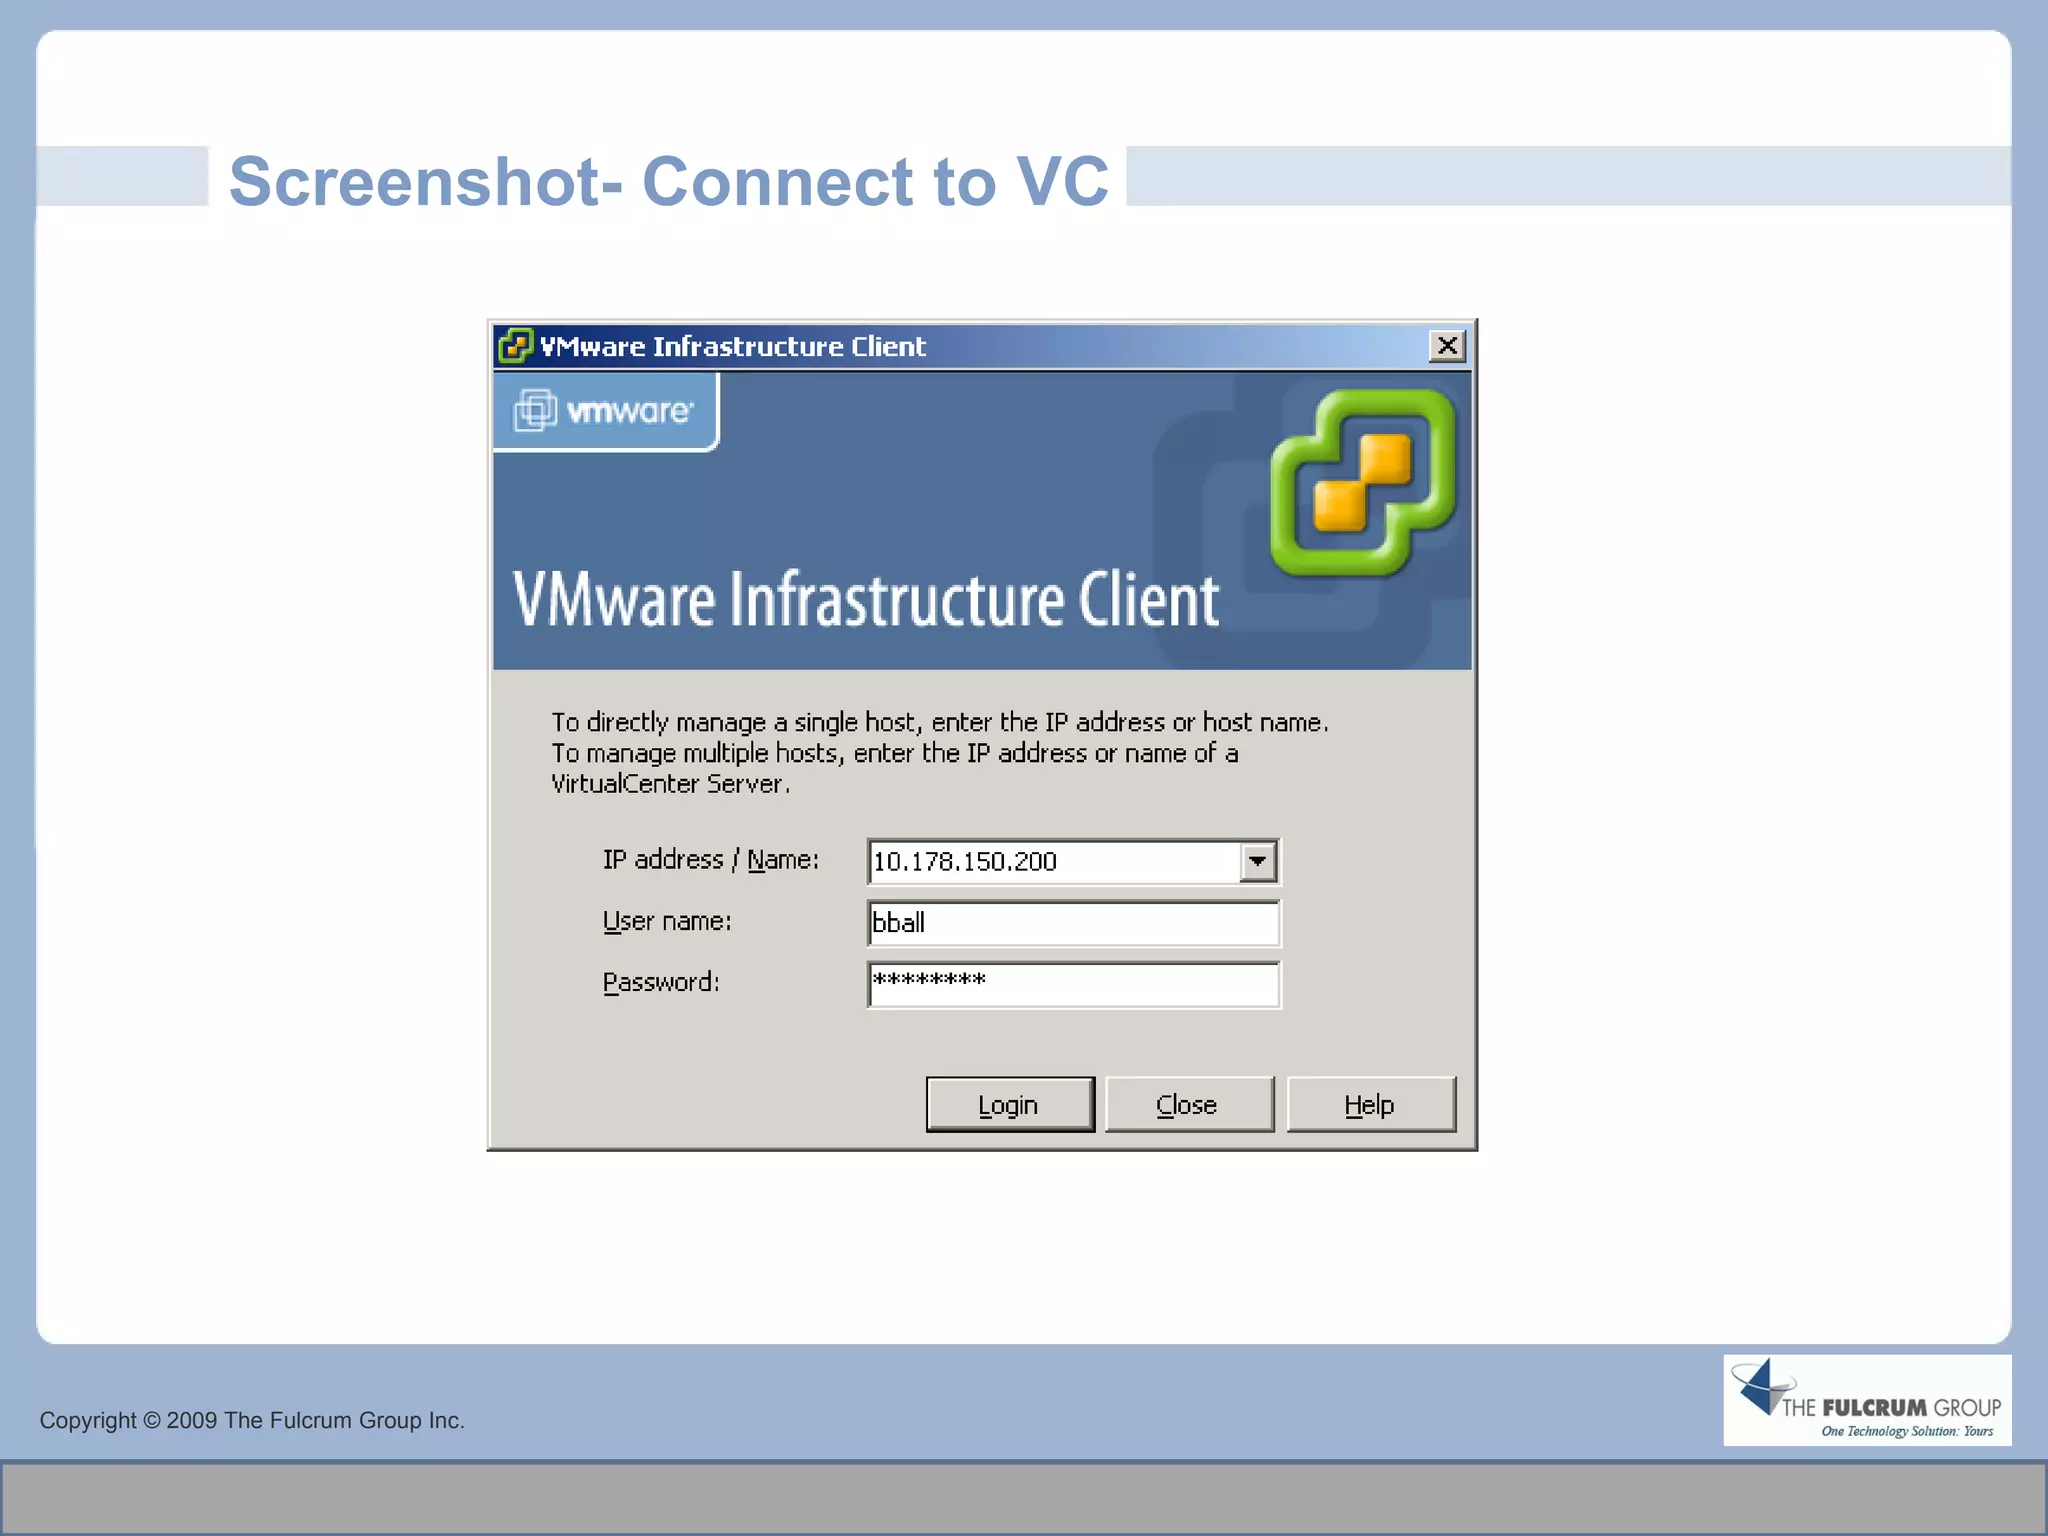Focus the User name field containing bball
2048x1536 pixels.
point(1073,923)
